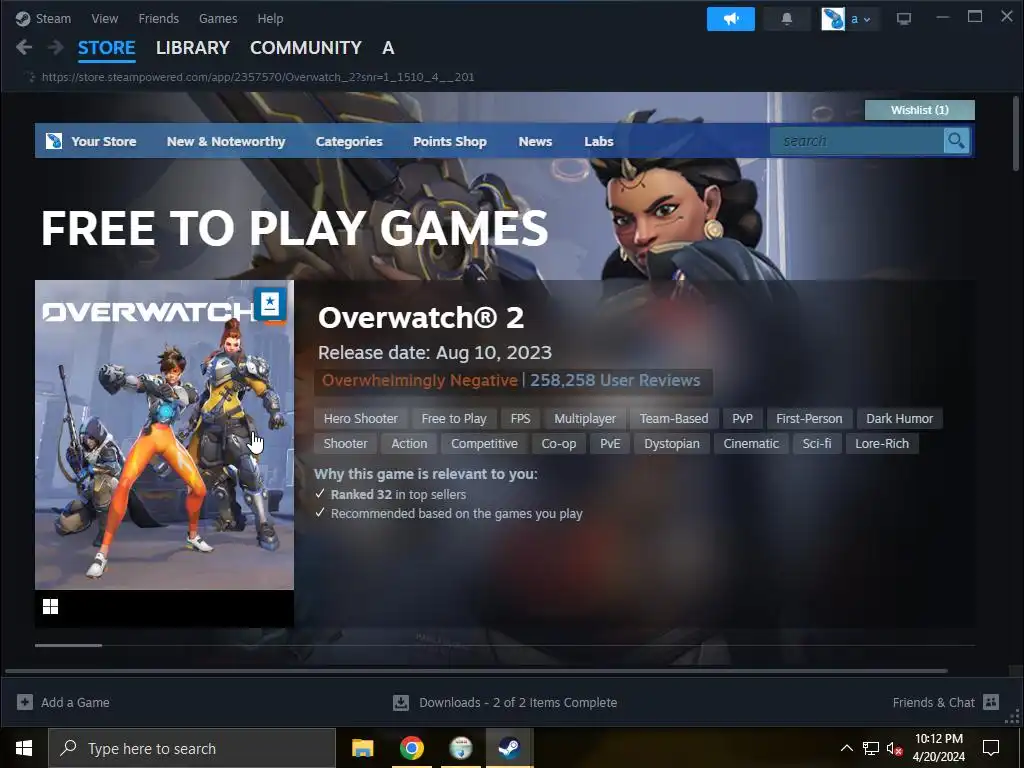Open the News link
1024x768 pixels.
(x=535, y=141)
